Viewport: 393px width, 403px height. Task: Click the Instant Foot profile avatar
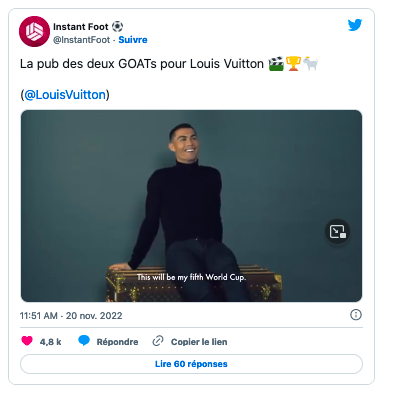34,31
